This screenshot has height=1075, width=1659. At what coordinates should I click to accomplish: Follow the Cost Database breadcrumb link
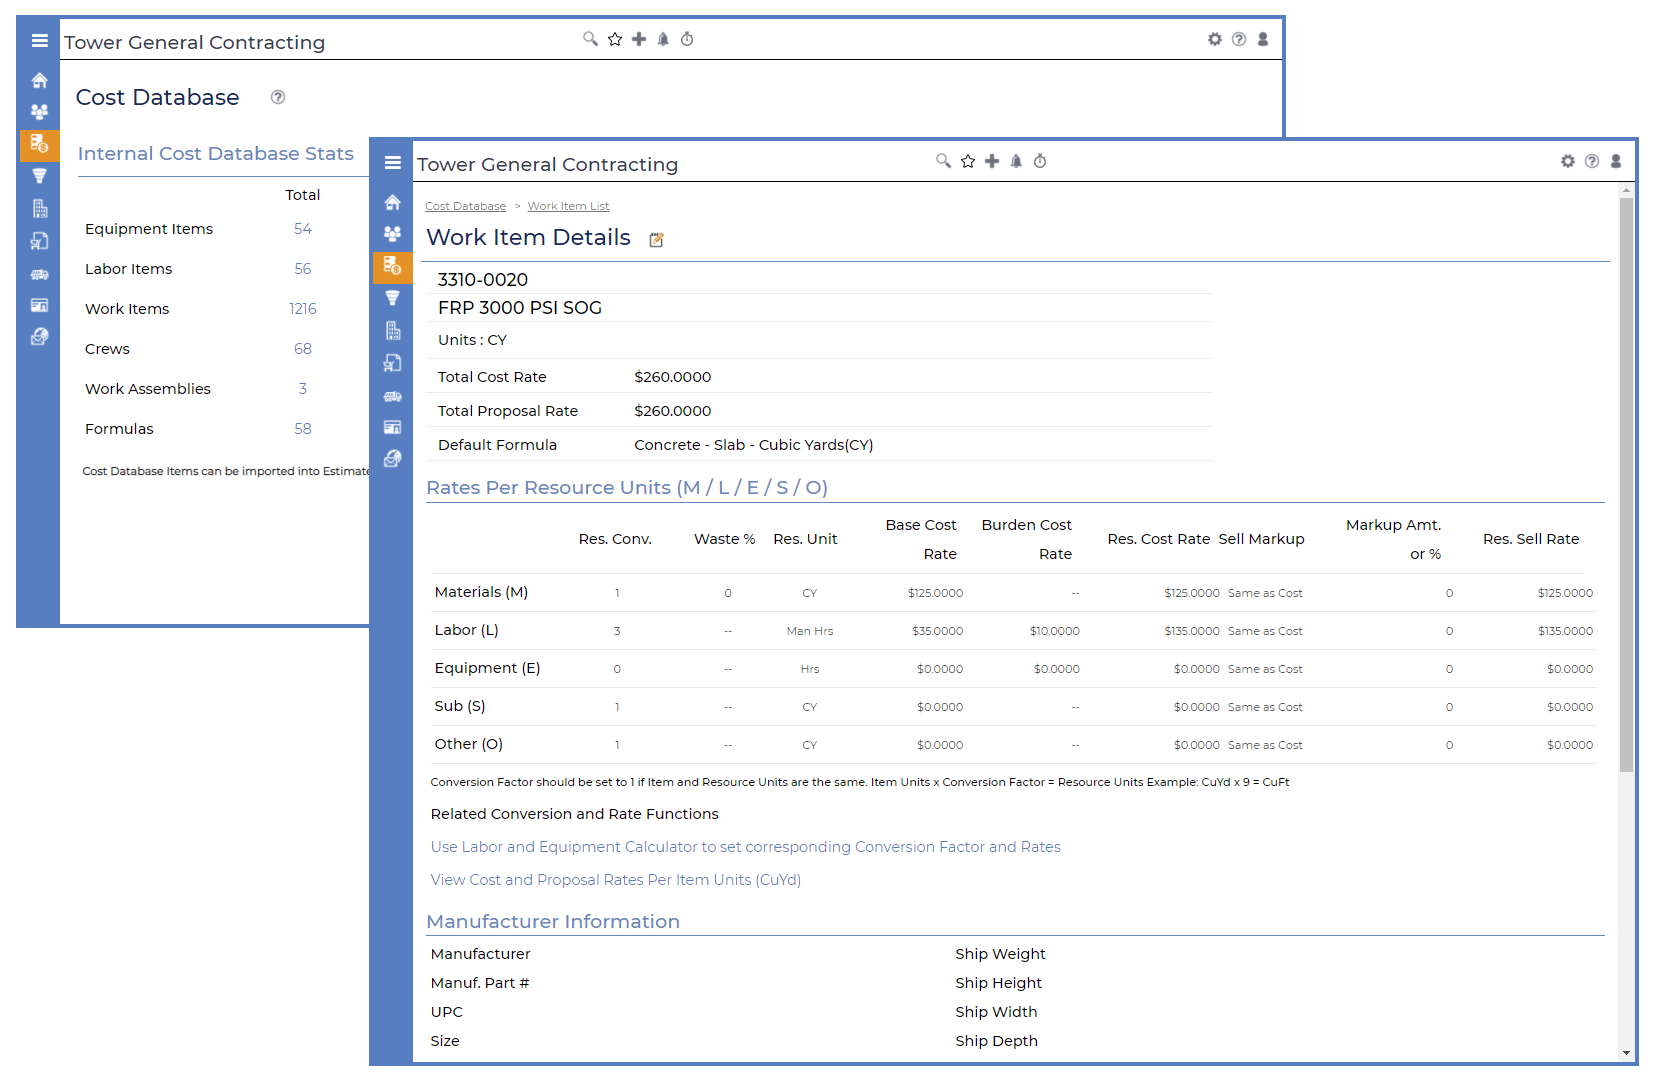(x=465, y=206)
